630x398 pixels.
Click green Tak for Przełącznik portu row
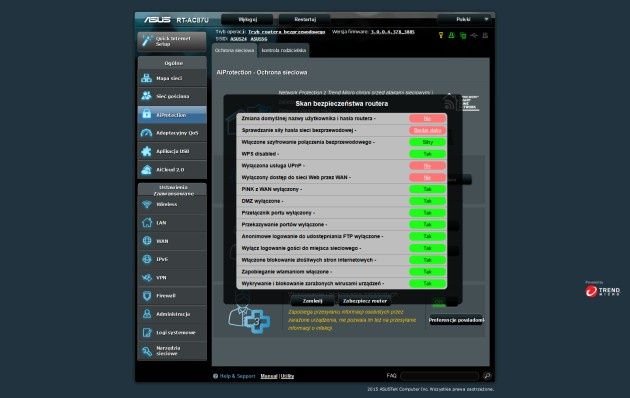tap(428, 213)
